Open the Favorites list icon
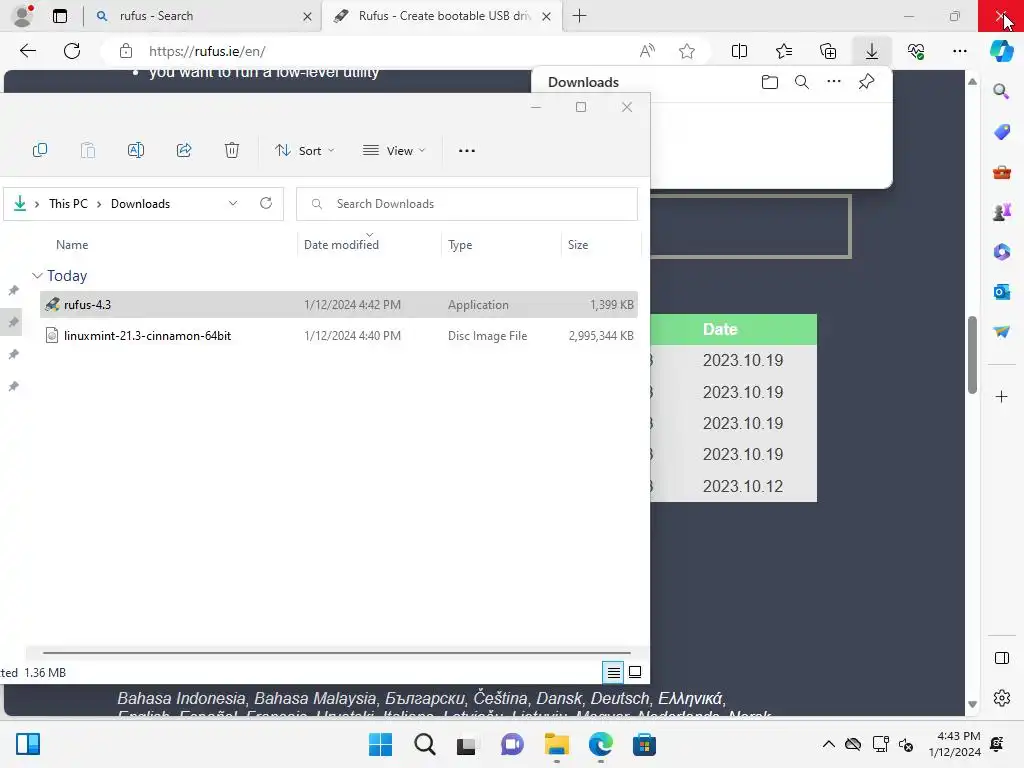The height and width of the screenshot is (768, 1024). (x=784, y=51)
